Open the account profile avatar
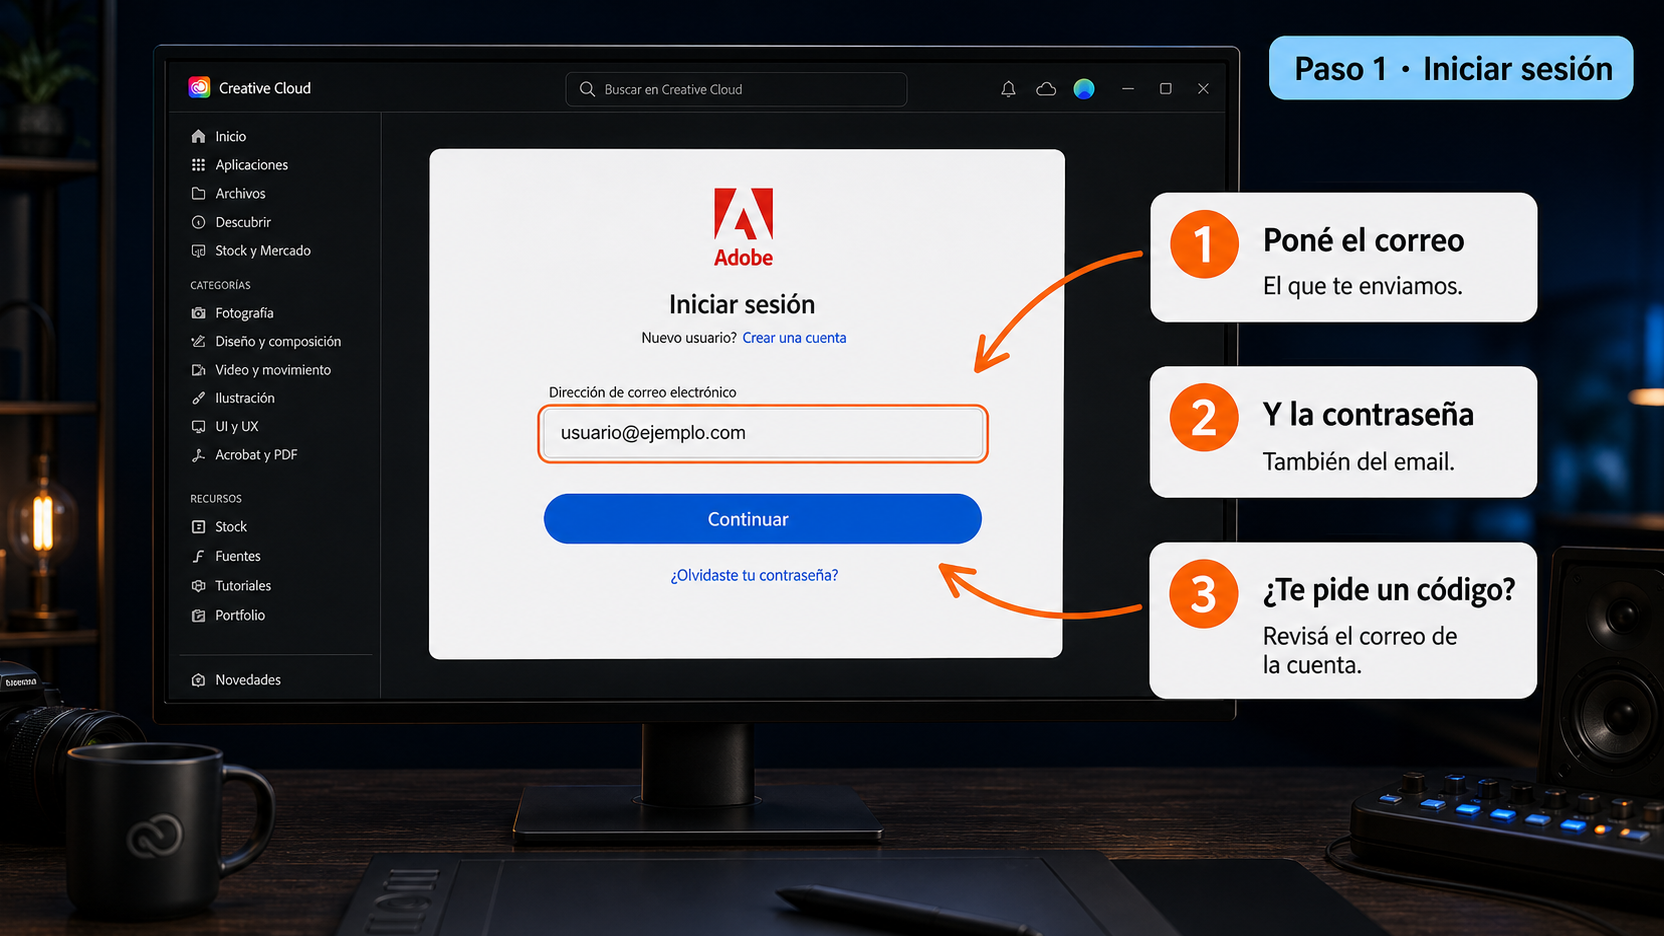 1084,89
